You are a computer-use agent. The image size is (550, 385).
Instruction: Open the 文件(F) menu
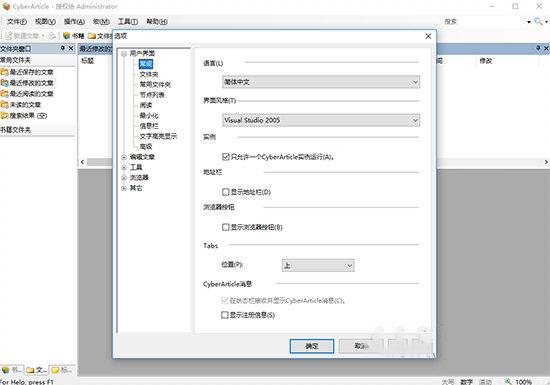click(17, 22)
